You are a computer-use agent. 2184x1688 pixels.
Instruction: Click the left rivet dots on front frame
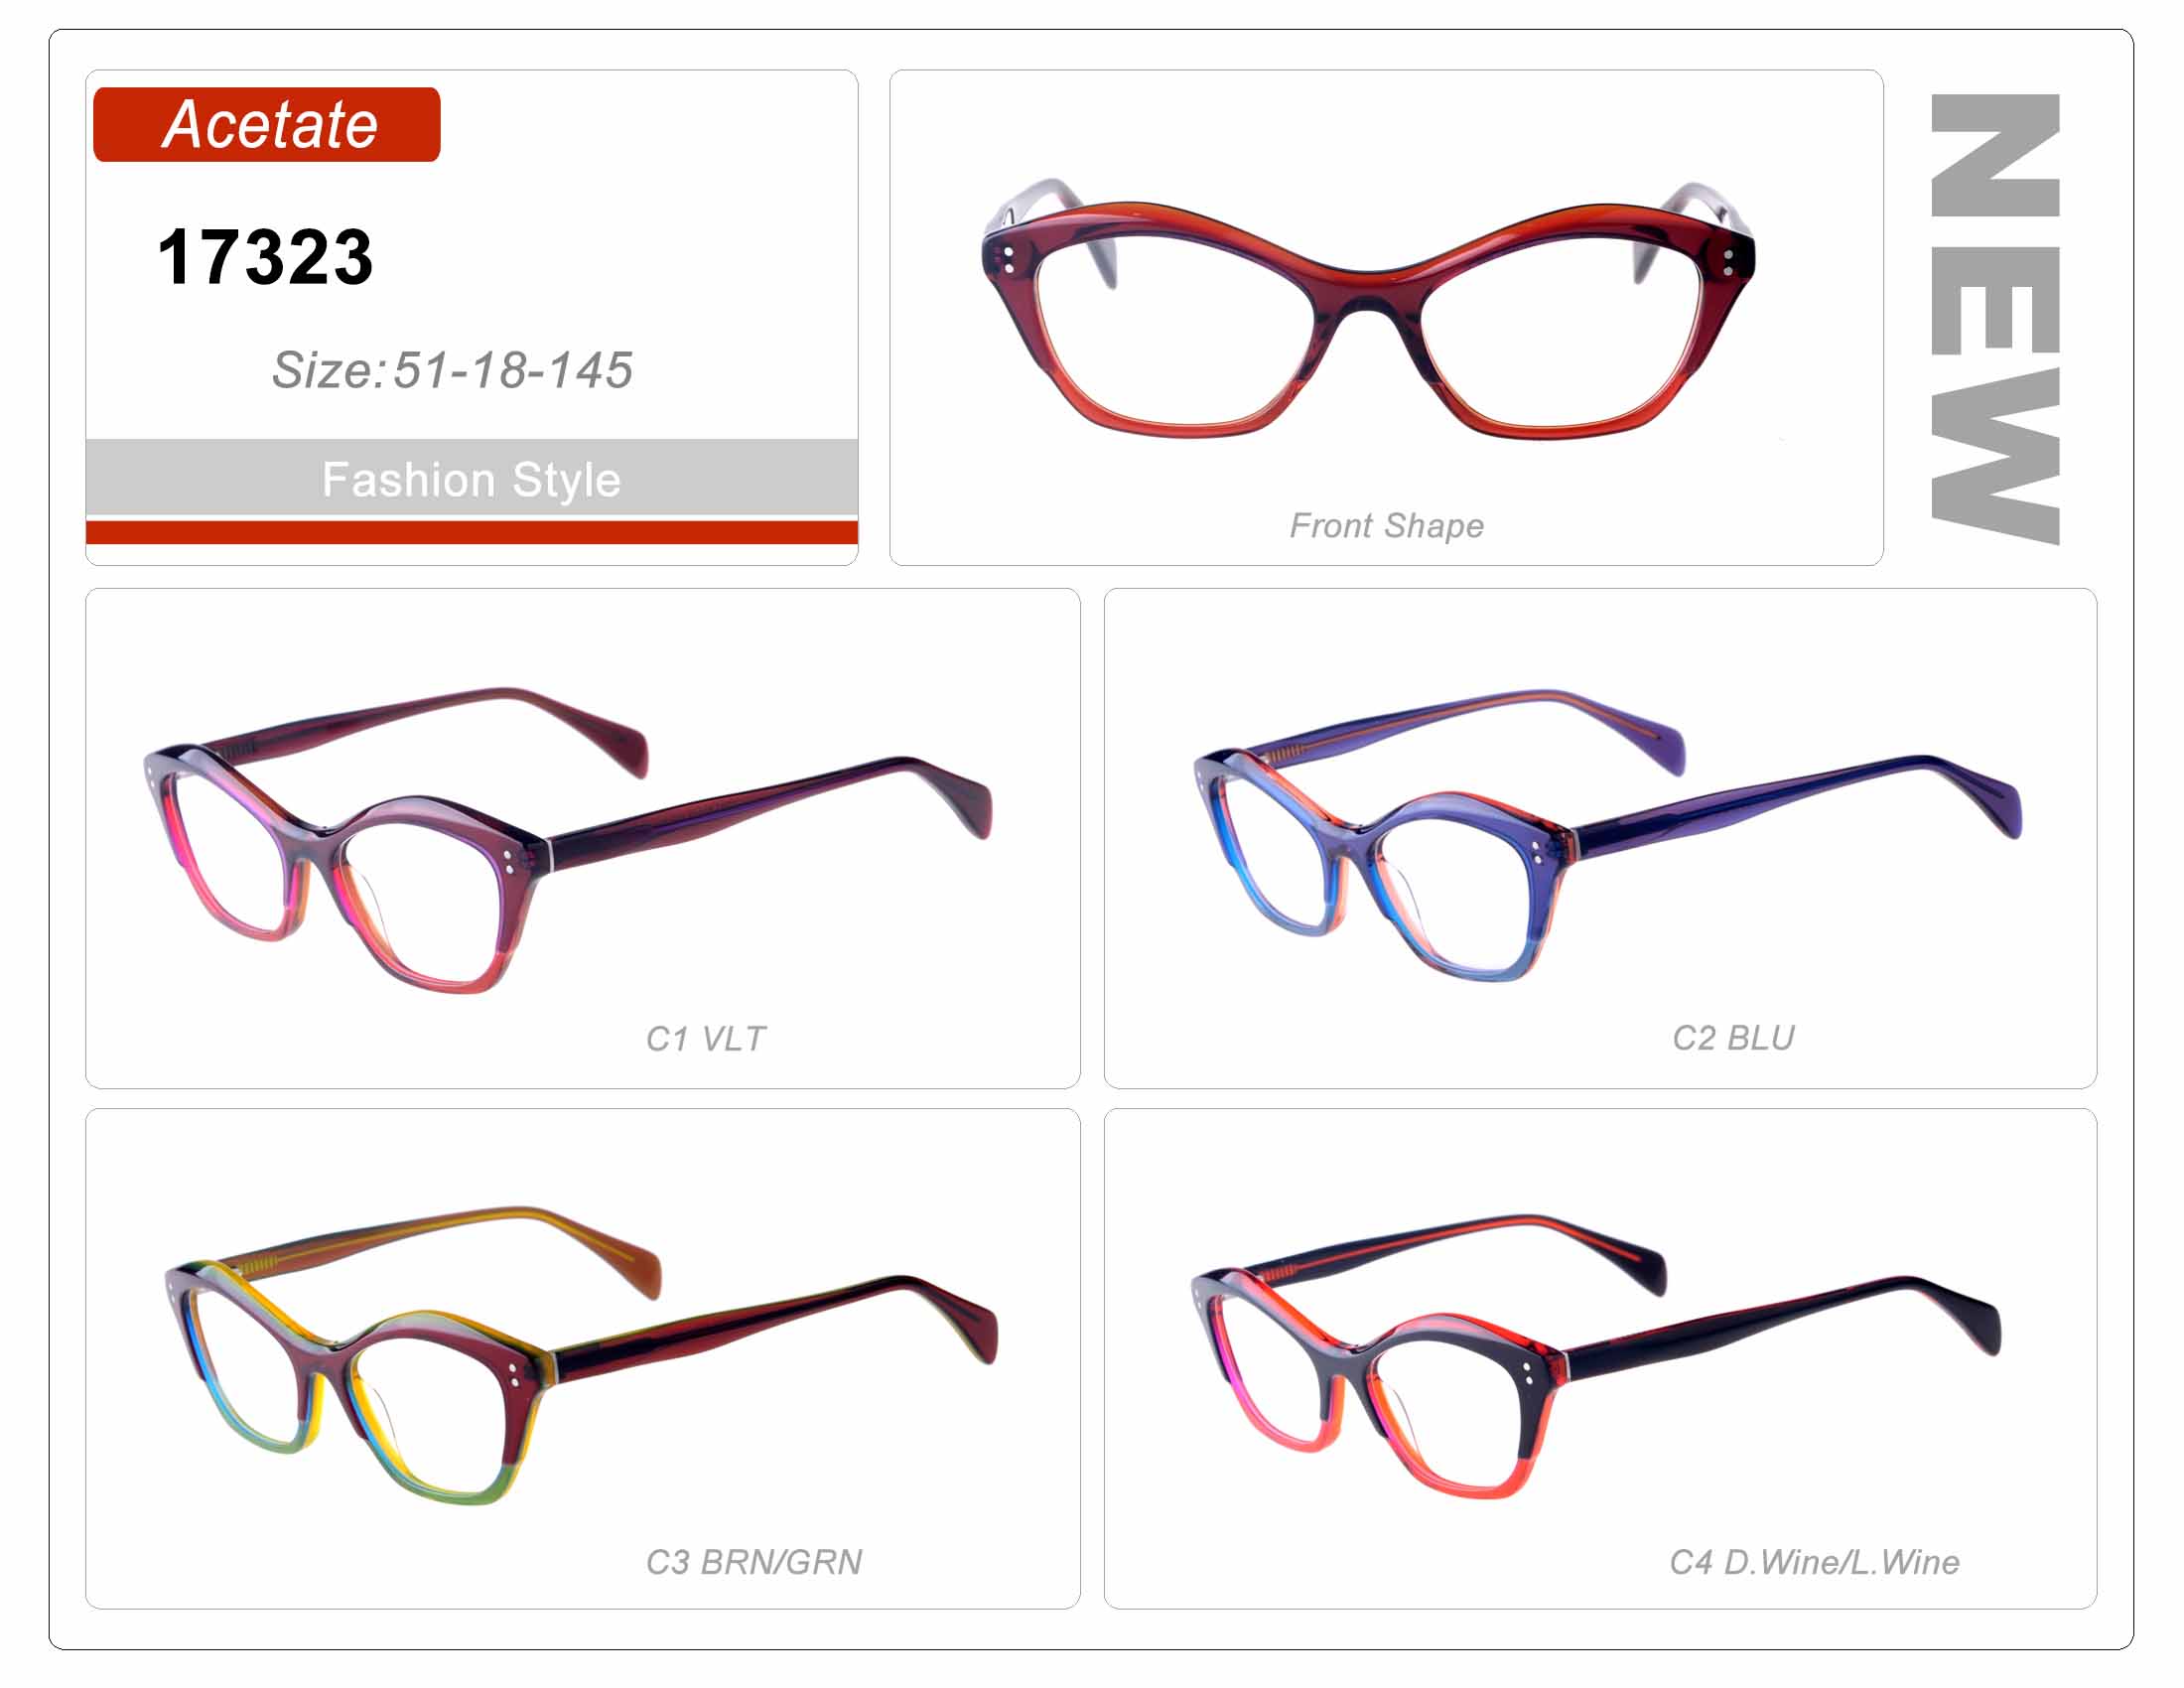pos(1008,259)
